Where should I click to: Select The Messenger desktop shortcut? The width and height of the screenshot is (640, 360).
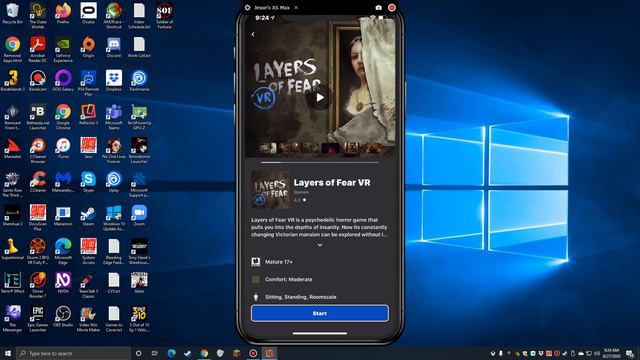click(x=12, y=319)
